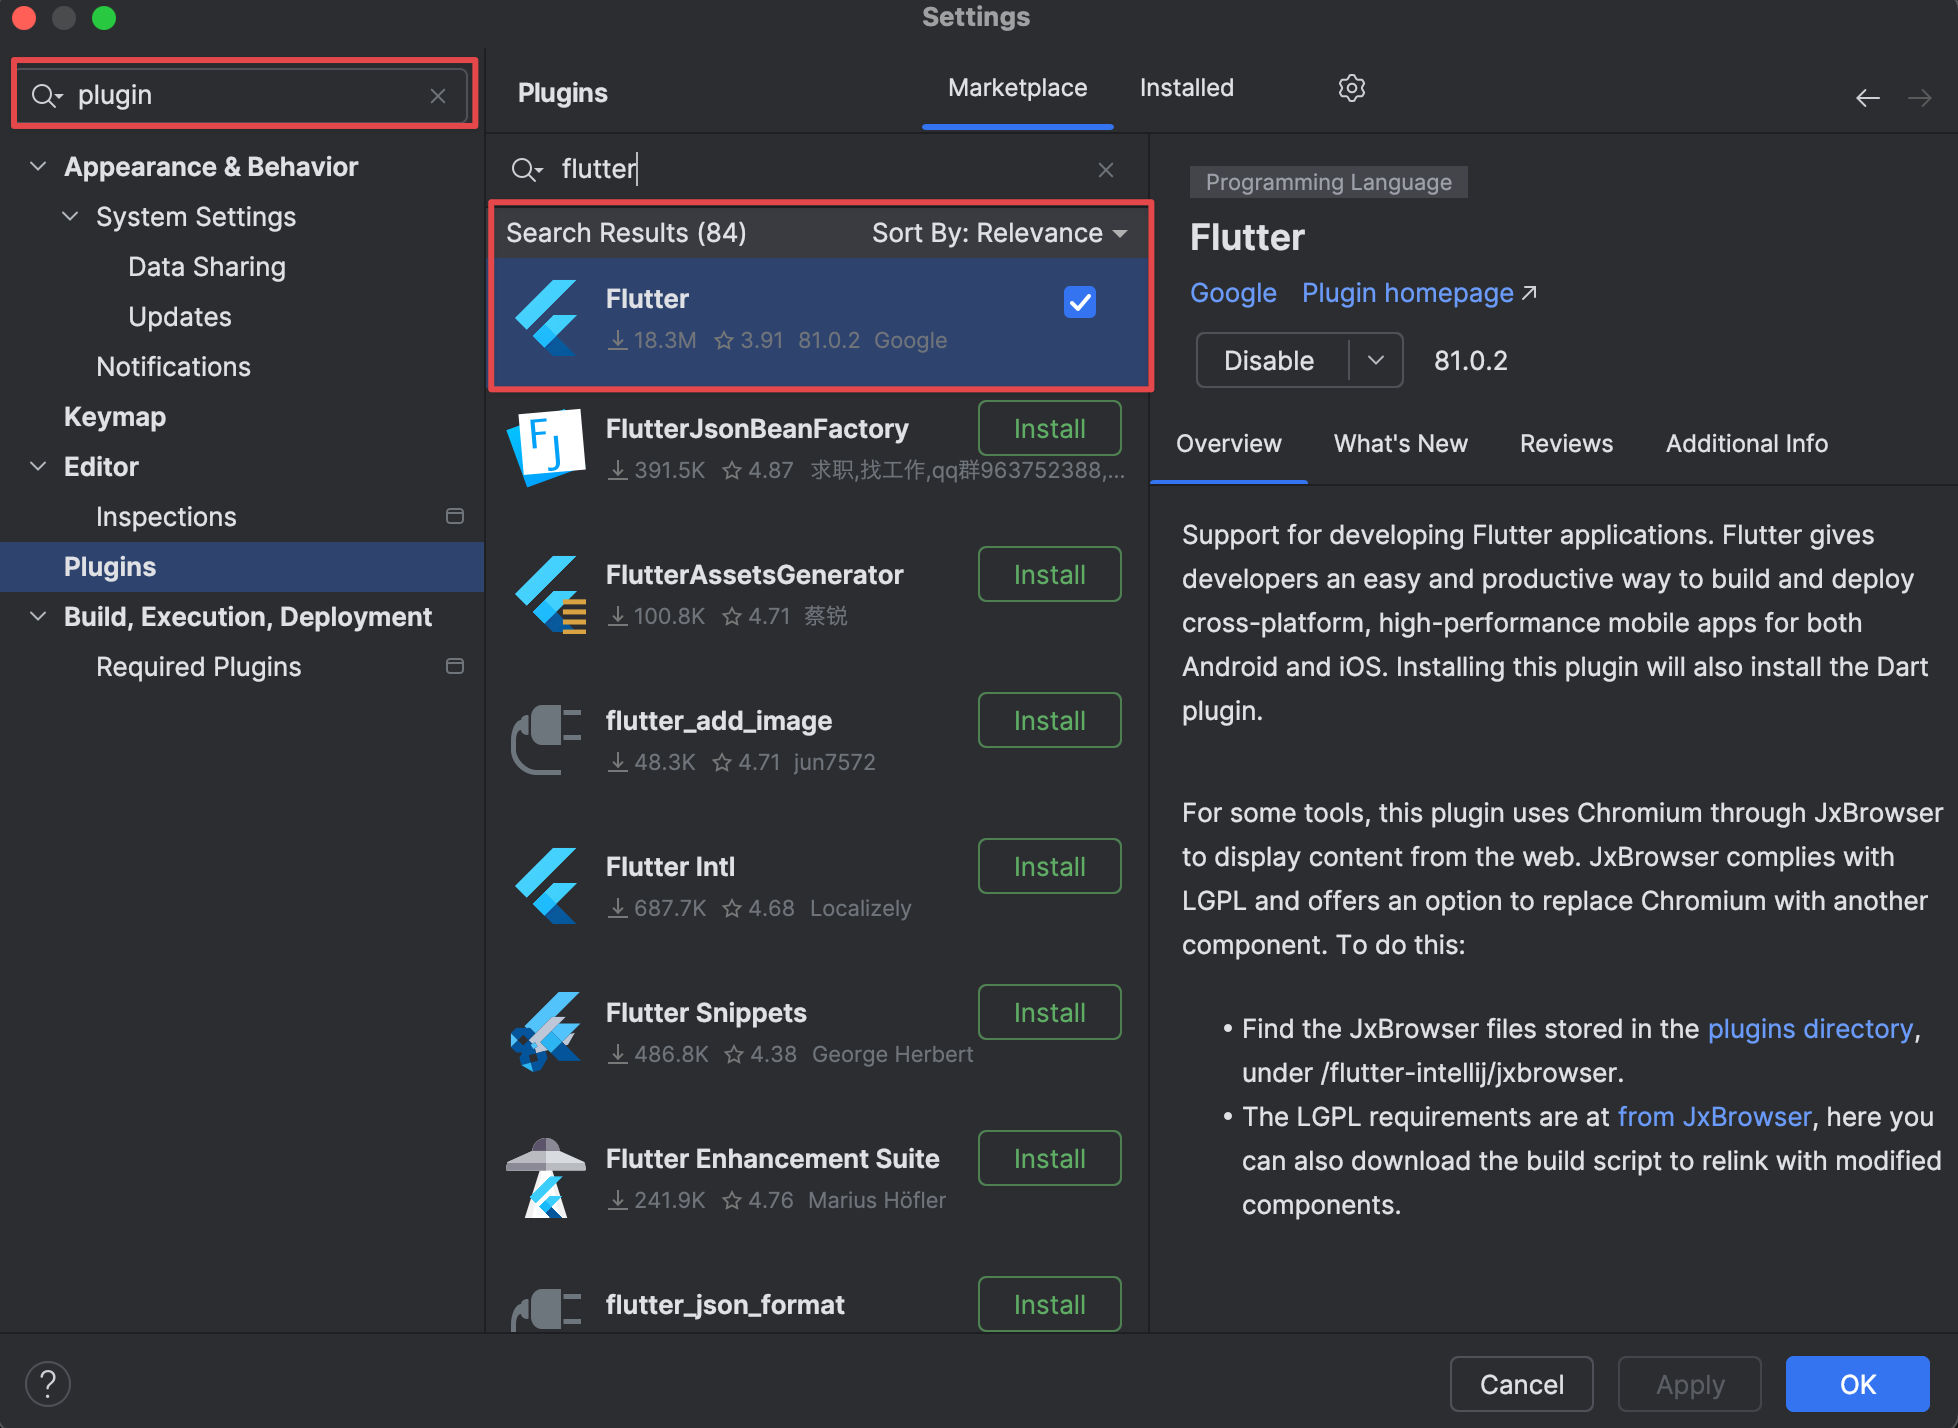Screen dimensions: 1958x1428
Task: Click the plugins gear settings icon
Action: click(1351, 88)
